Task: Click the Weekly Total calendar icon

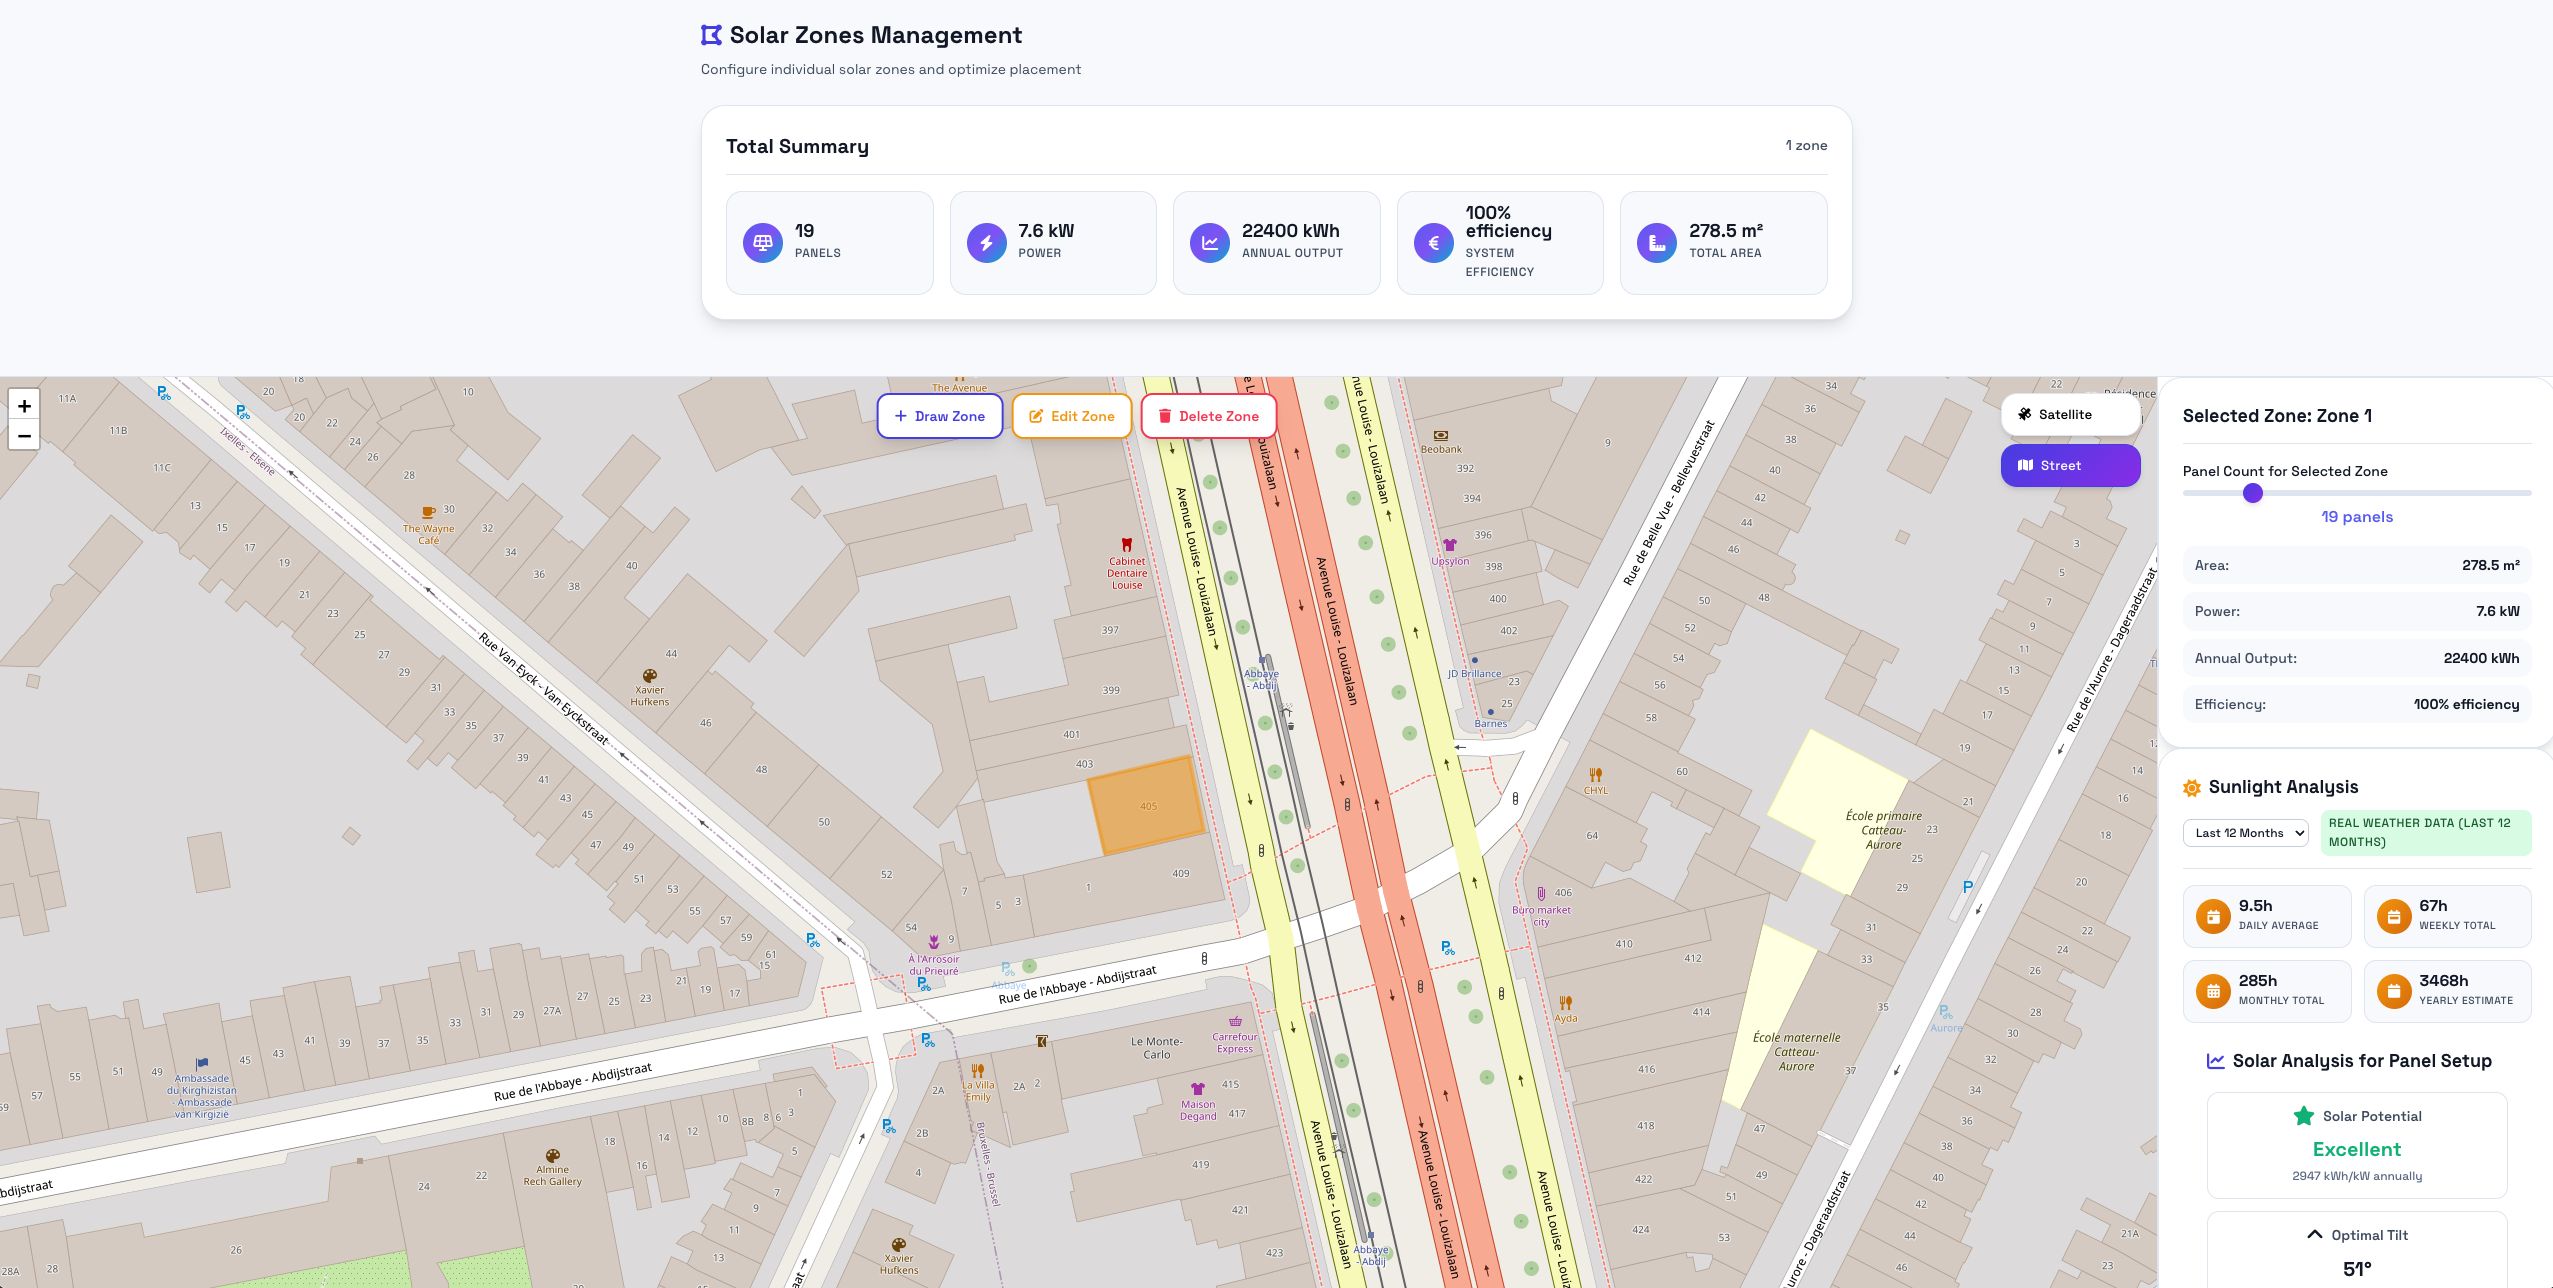Action: coord(2394,916)
